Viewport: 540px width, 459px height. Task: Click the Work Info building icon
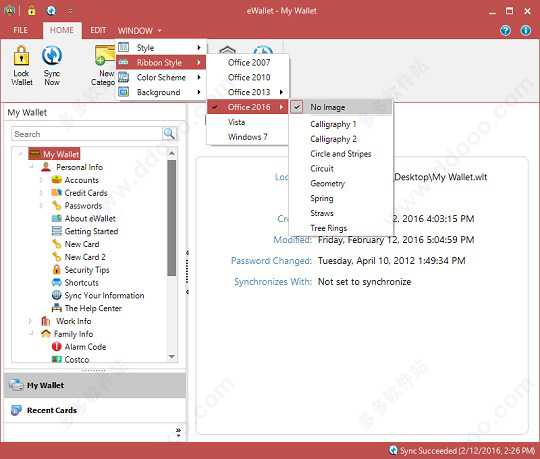point(46,321)
